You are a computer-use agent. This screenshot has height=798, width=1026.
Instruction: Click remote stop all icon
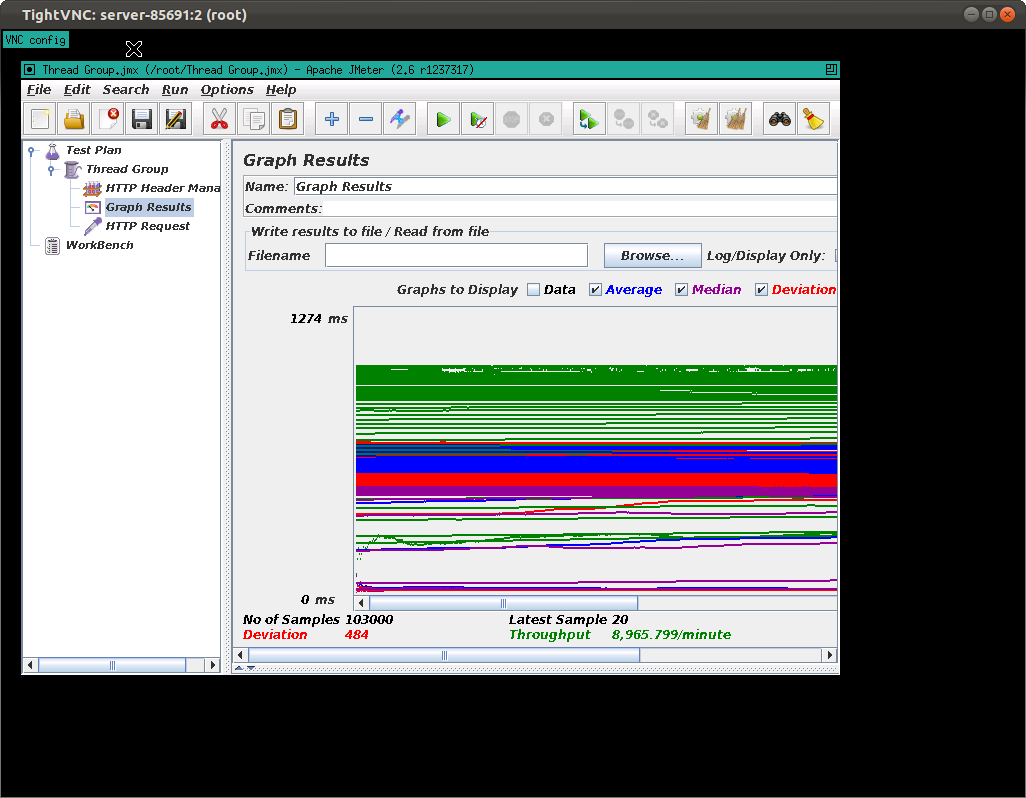coord(623,119)
